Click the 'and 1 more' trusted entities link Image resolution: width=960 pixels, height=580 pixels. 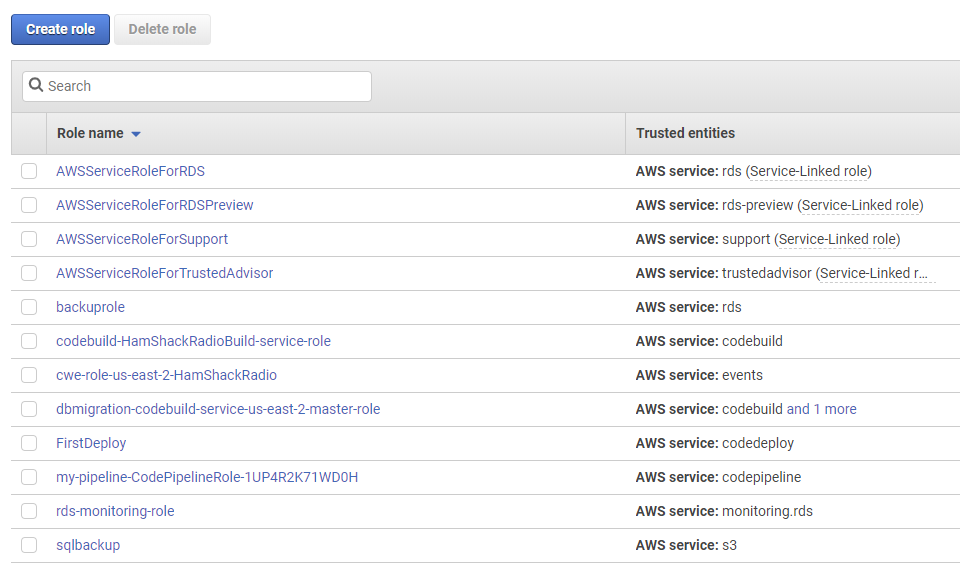tap(822, 409)
